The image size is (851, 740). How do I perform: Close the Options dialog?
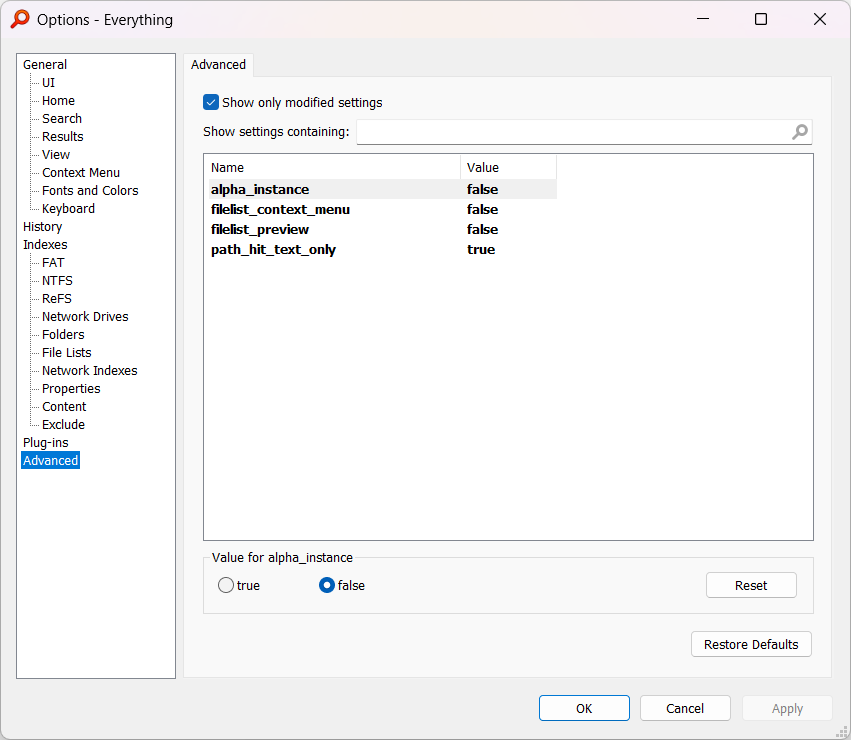pyautogui.click(x=820, y=20)
